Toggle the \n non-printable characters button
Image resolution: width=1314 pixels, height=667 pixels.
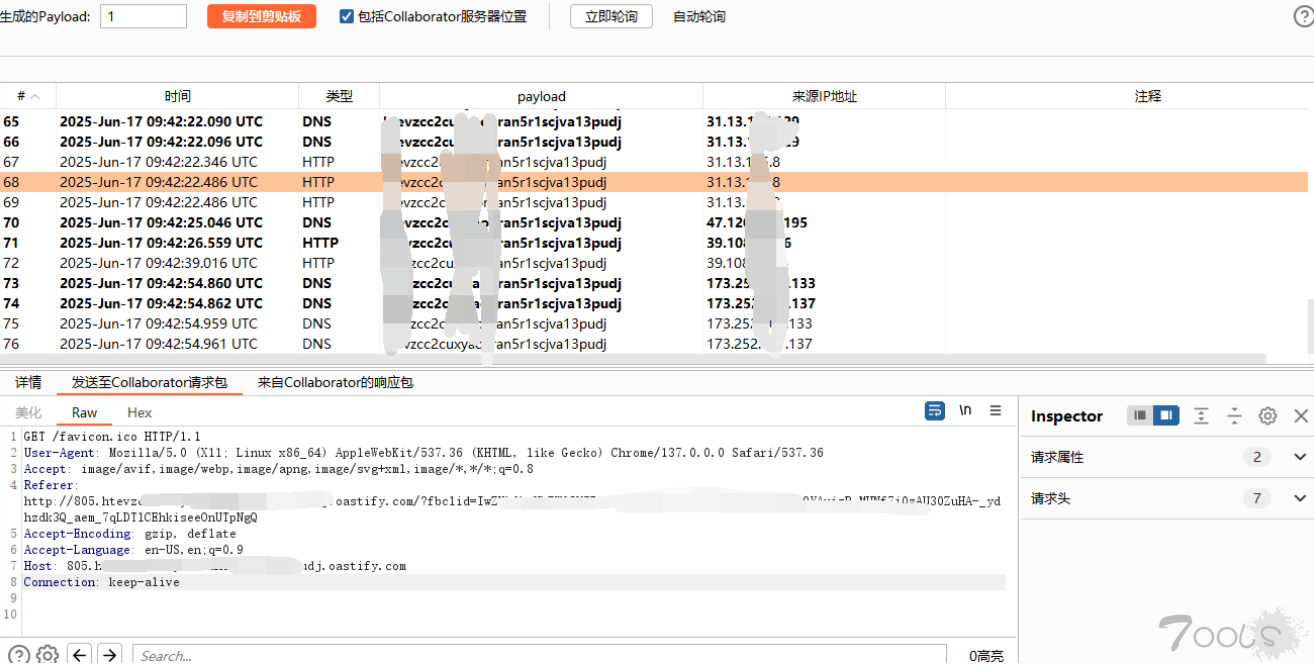click(965, 411)
